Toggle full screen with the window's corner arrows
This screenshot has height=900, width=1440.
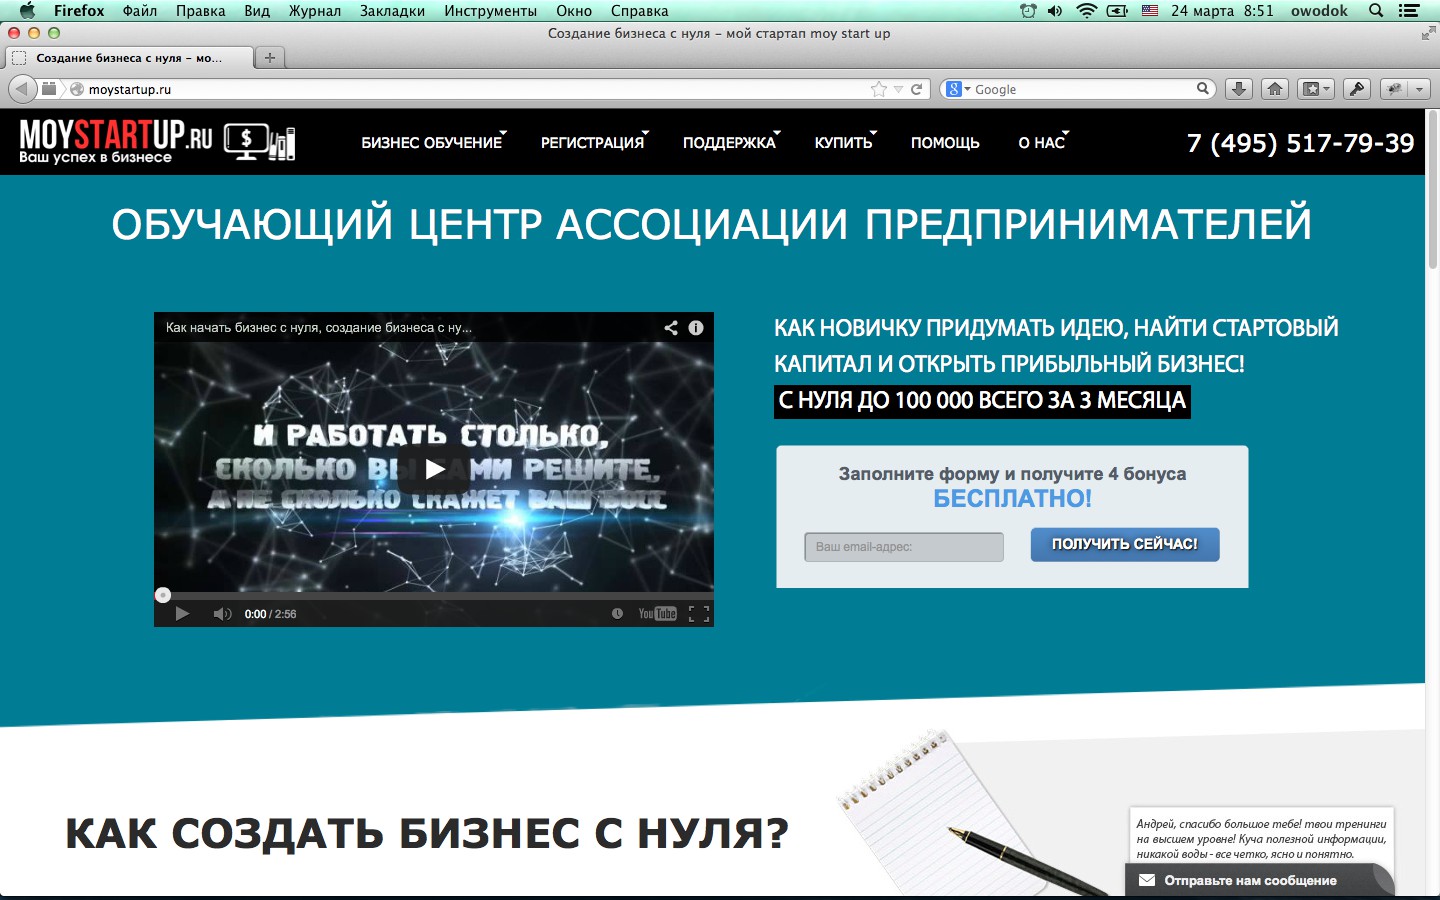click(1428, 34)
